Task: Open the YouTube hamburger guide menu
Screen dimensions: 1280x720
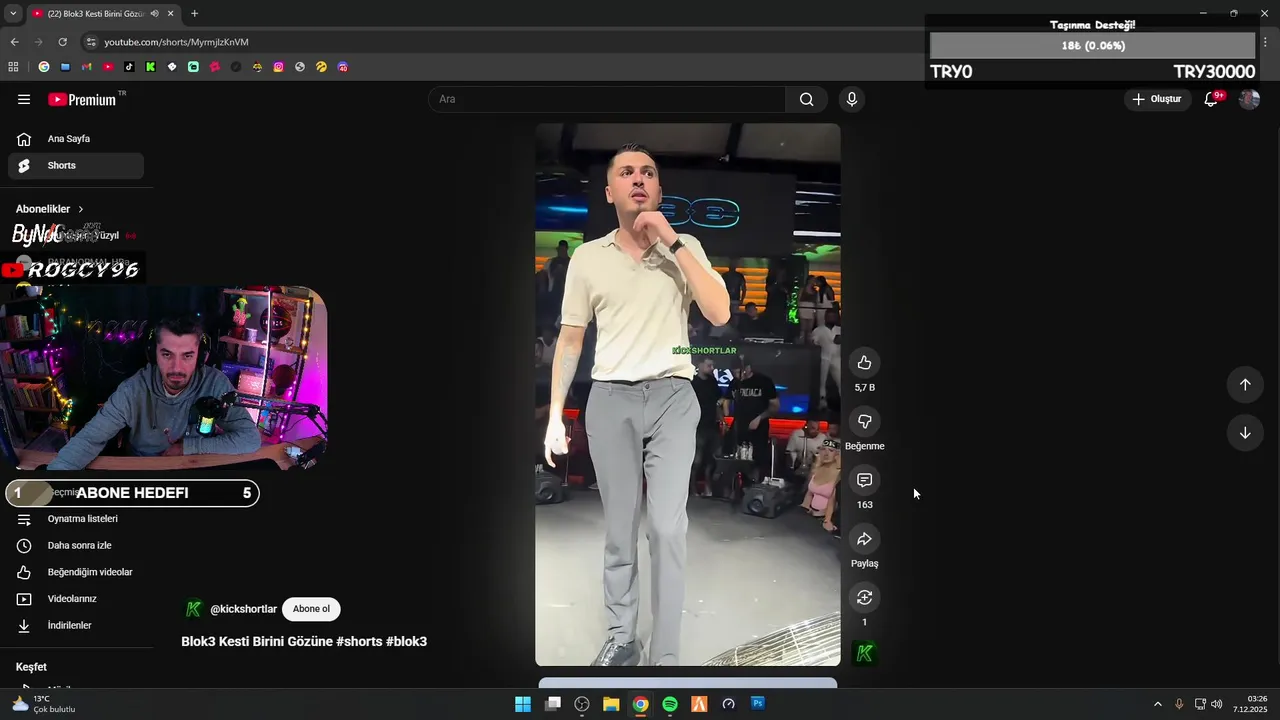Action: point(24,99)
